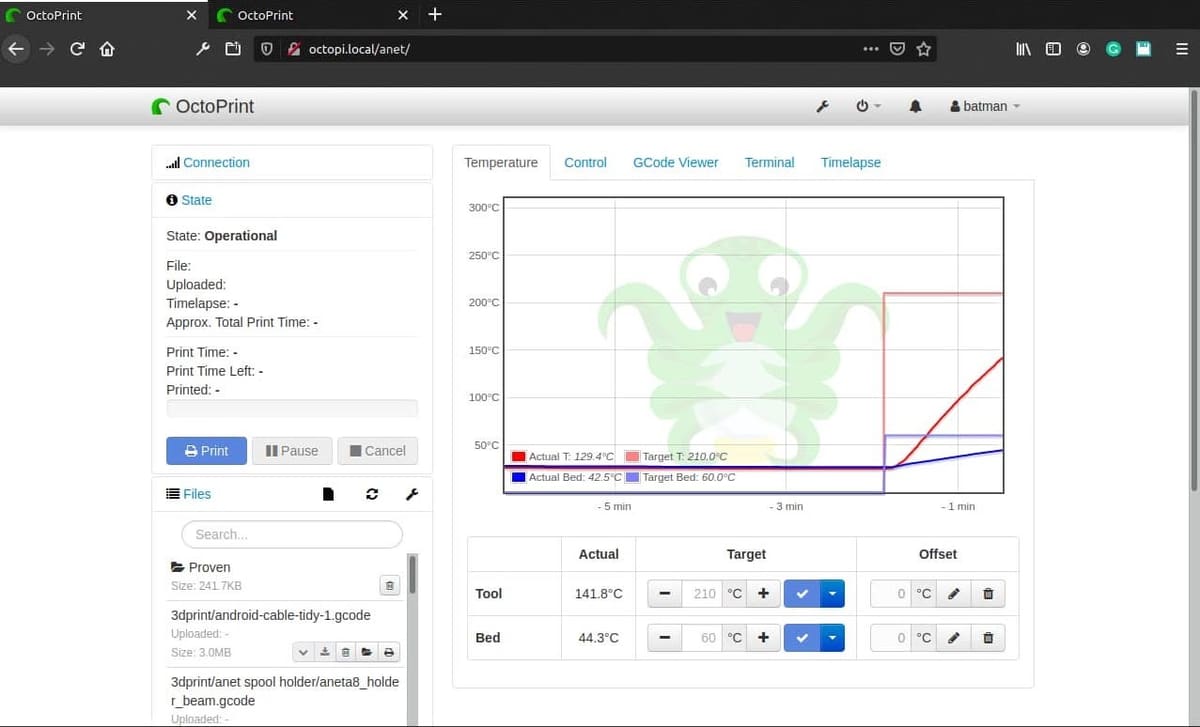The image size is (1200, 727).
Task: Open the browser library icon
Action: pos(1023,48)
